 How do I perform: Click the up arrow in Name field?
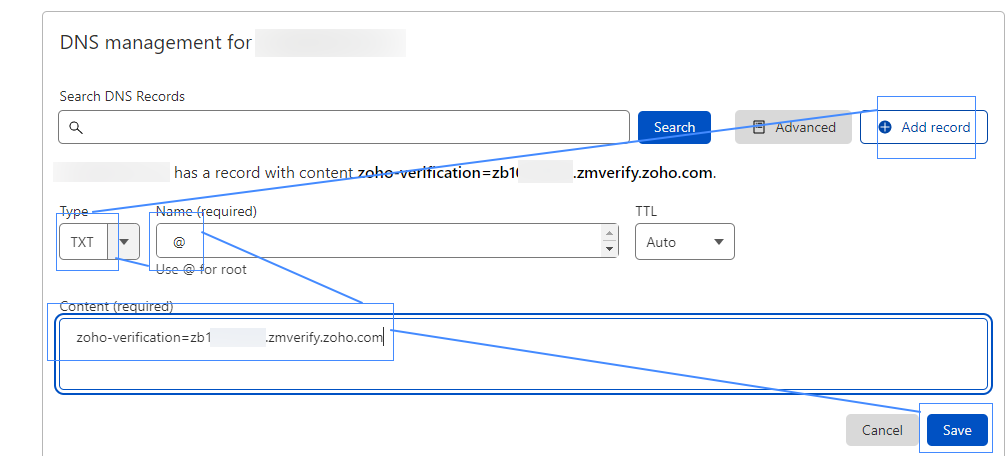610,233
